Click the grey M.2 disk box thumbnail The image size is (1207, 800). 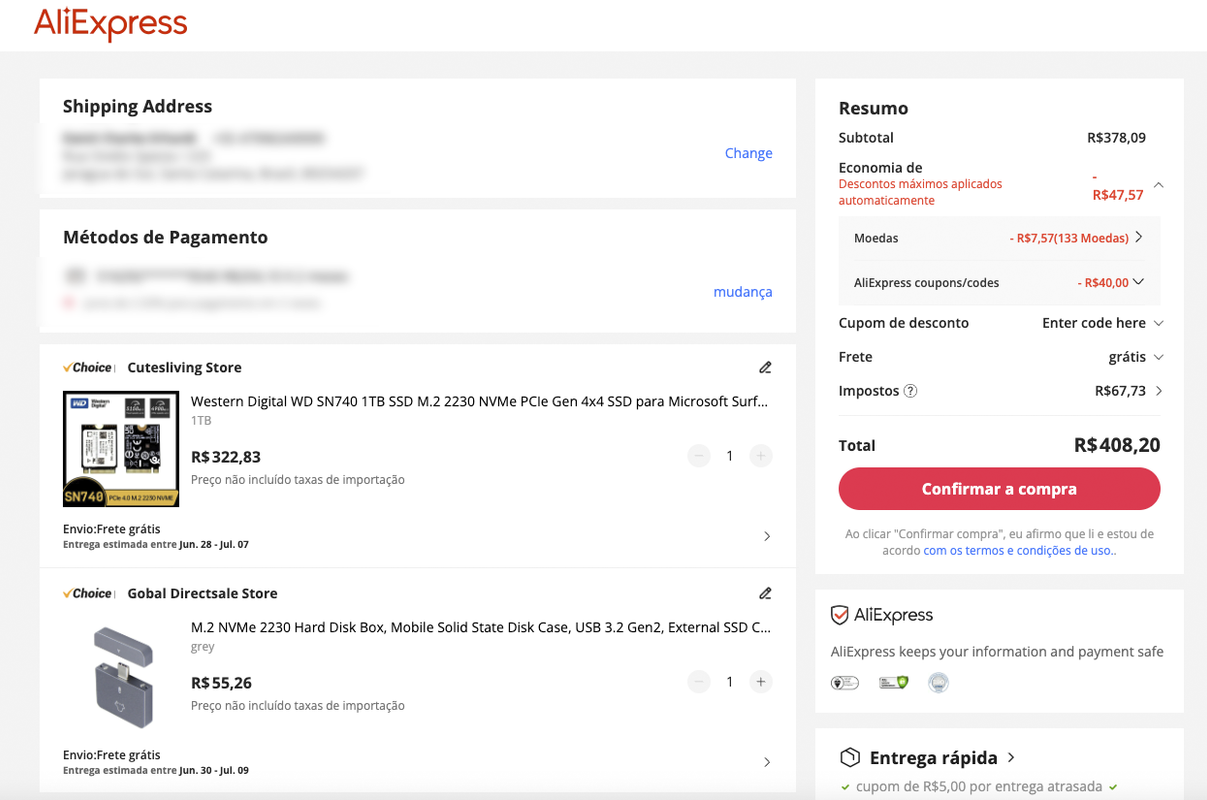[121, 675]
